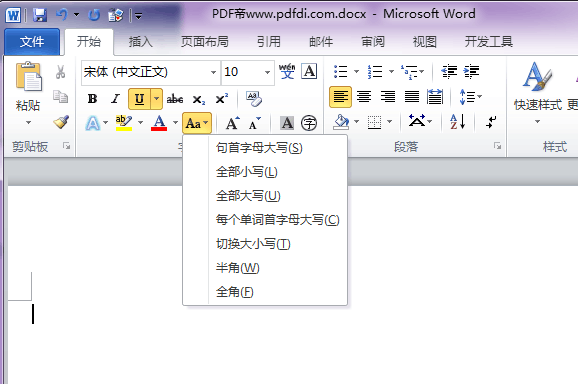Open the Sort A-Z icon
Screen dimensions: 578x384
pos(457,122)
